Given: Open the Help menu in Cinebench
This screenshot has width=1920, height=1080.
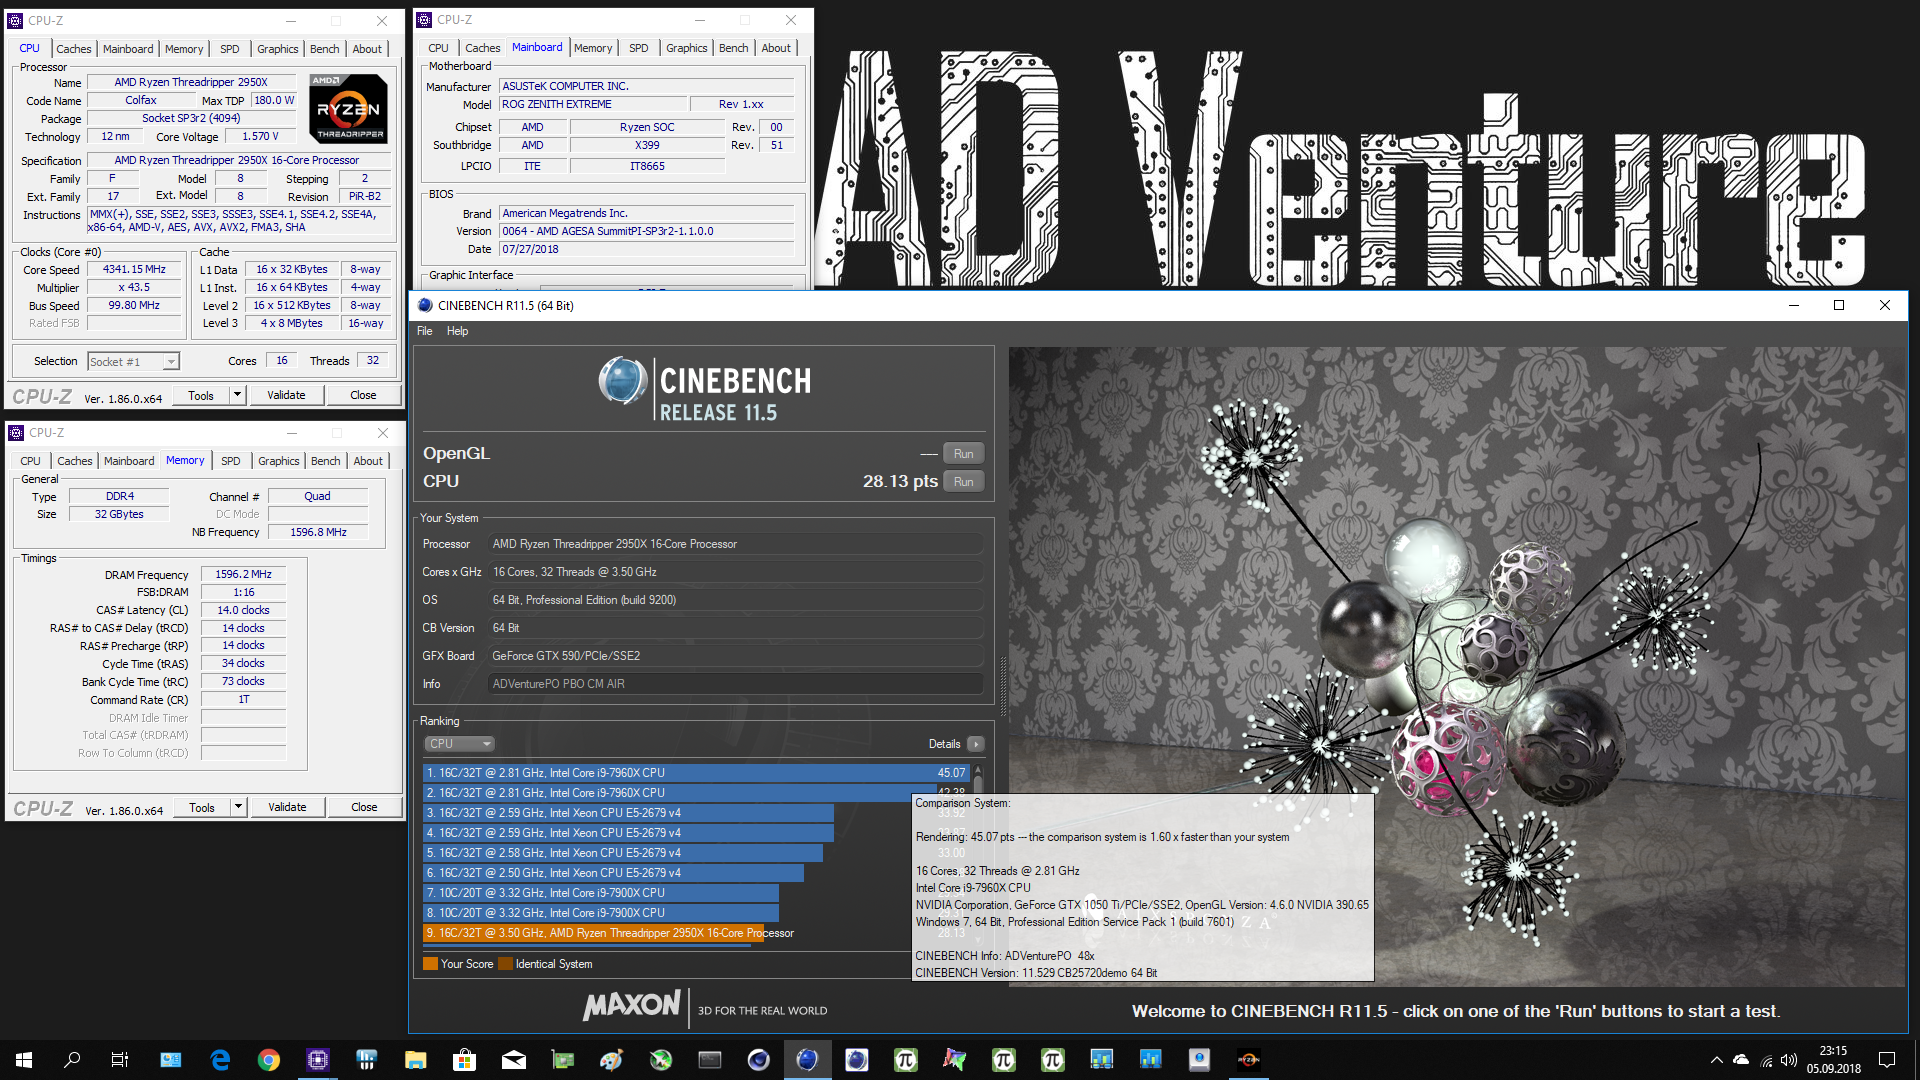Looking at the screenshot, I should (x=457, y=332).
